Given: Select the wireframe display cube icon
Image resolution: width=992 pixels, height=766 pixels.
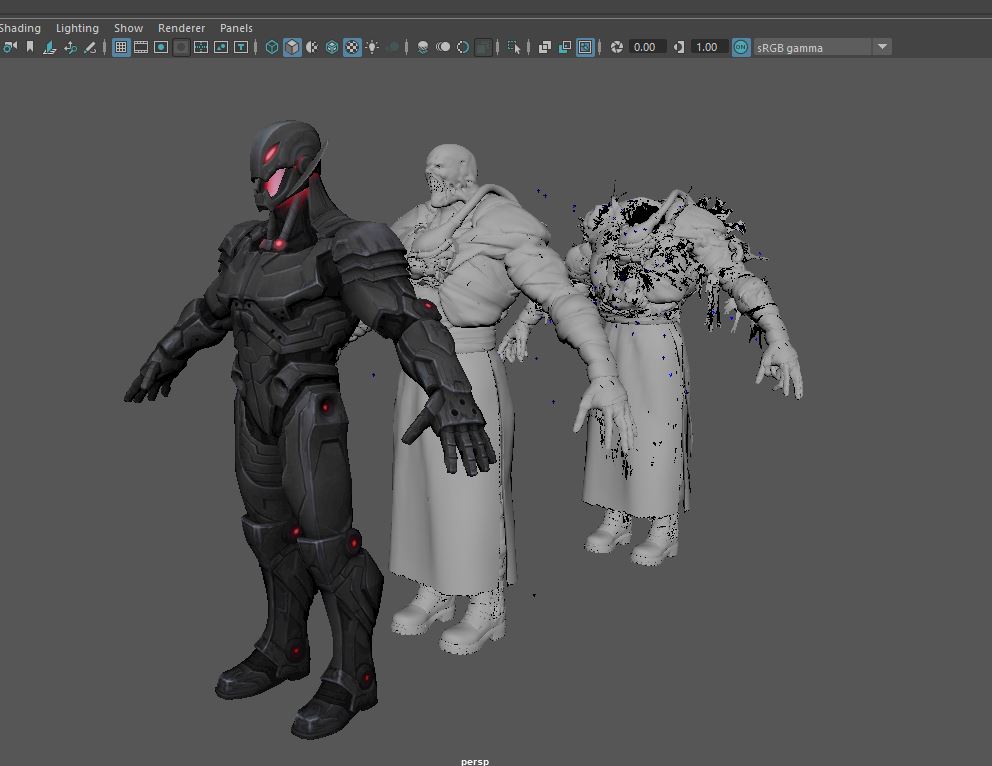Looking at the screenshot, I should click(x=272, y=47).
